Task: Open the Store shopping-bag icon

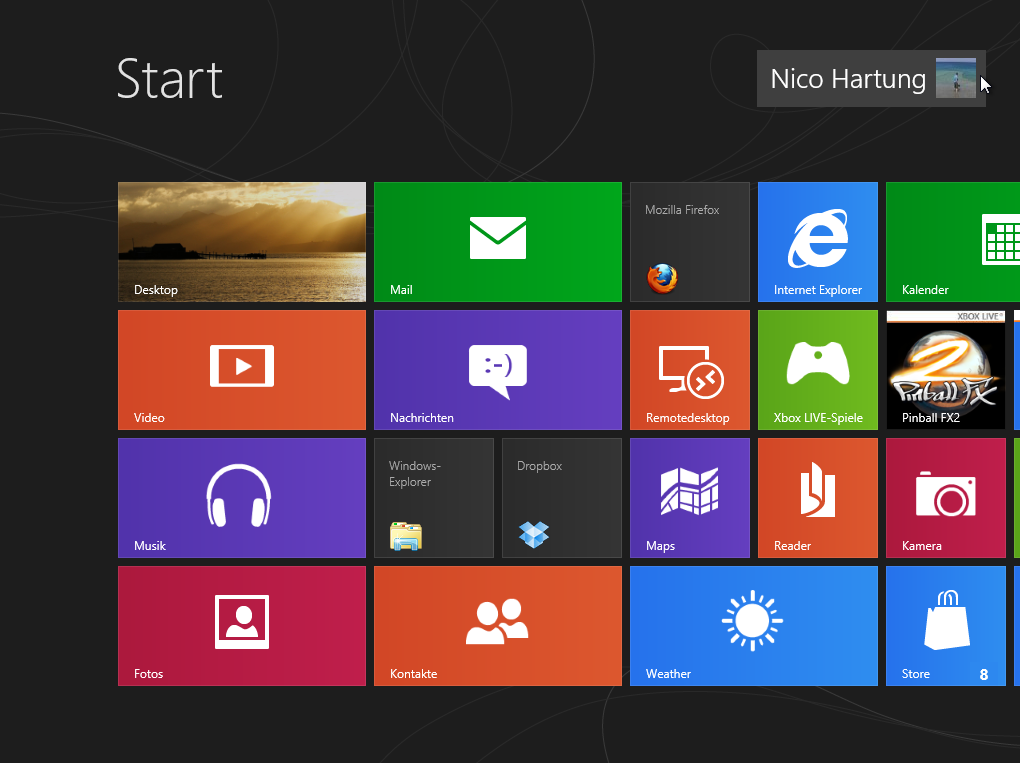Action: pyautogui.click(x=947, y=620)
